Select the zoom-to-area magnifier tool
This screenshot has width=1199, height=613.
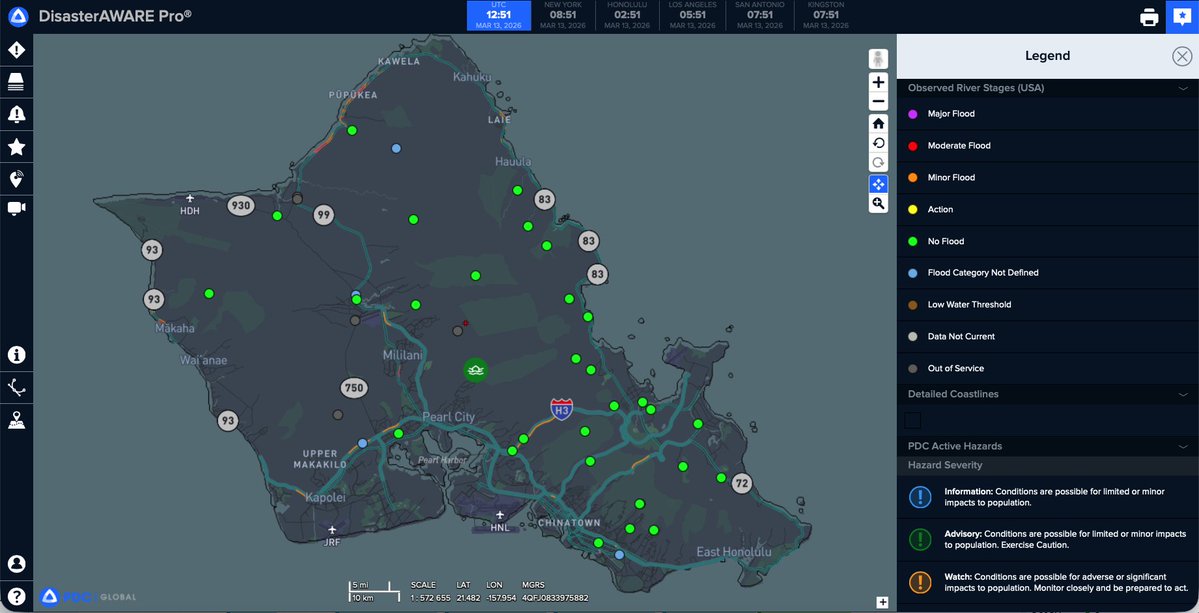pos(879,203)
